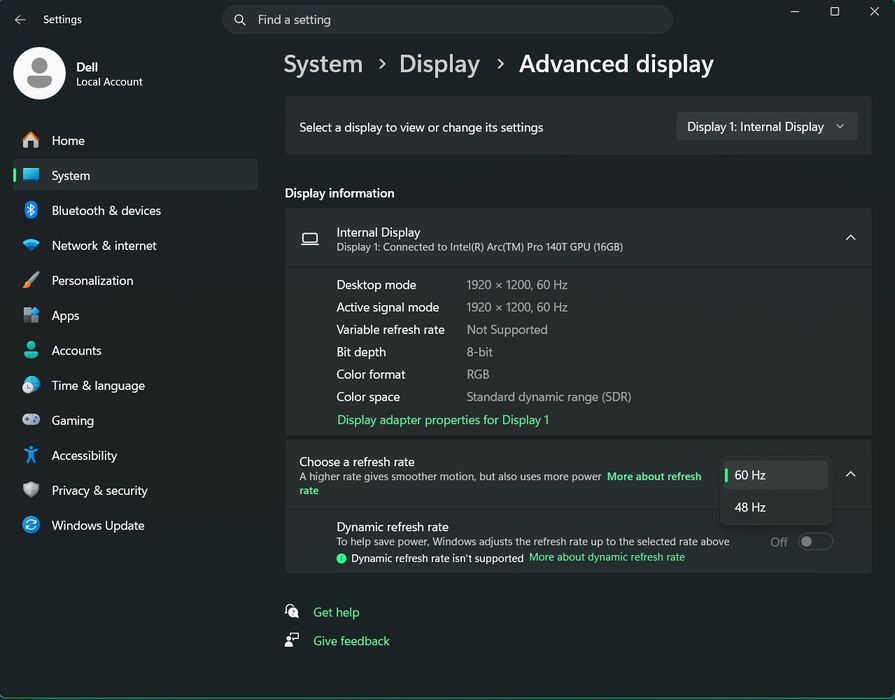Select 60 Hz refresh rate option
Screen dimensions: 895x700
coord(776,475)
